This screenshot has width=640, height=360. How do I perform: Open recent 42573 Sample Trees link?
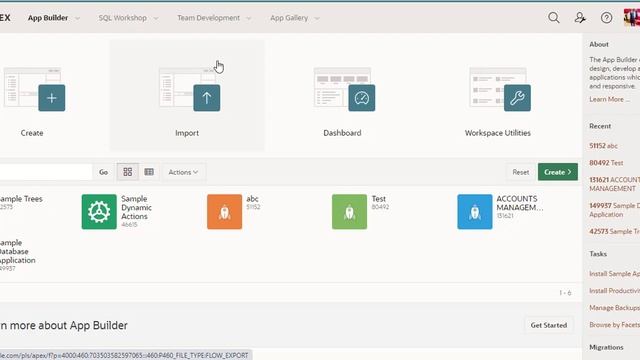pos(615,231)
